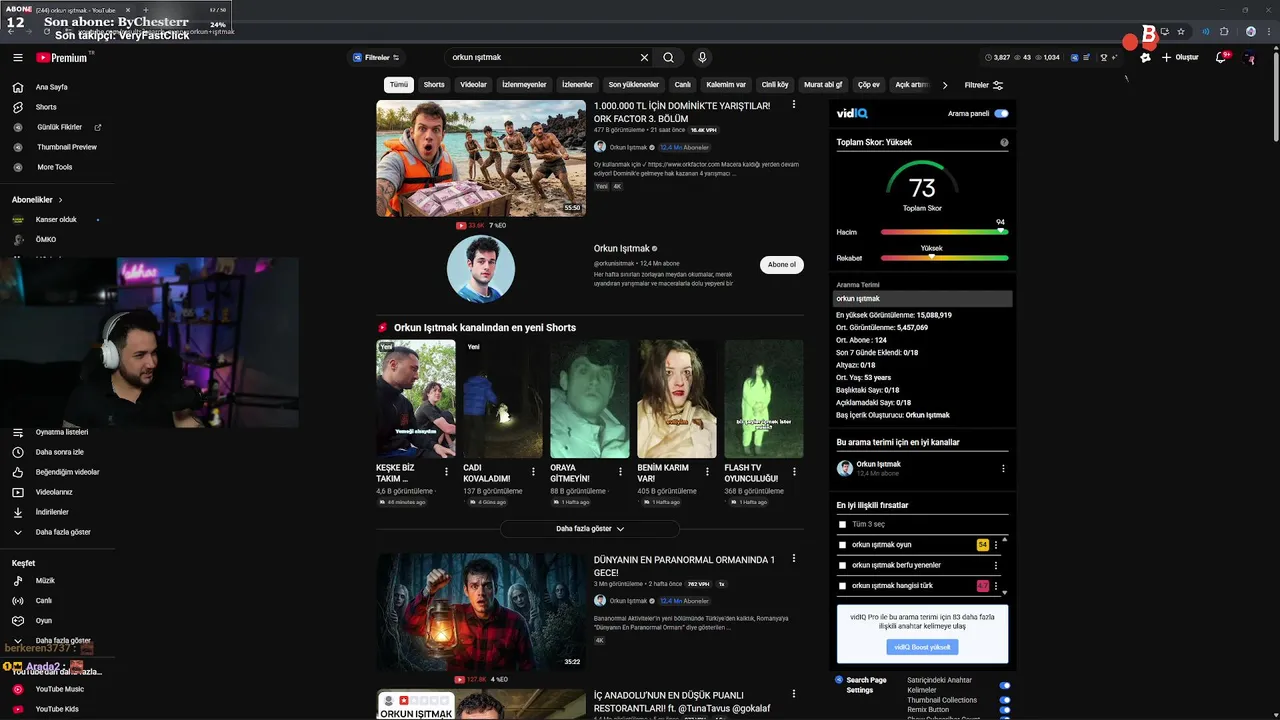
Task: Open Günlük Fikirler external link icon
Action: pyautogui.click(x=98, y=127)
